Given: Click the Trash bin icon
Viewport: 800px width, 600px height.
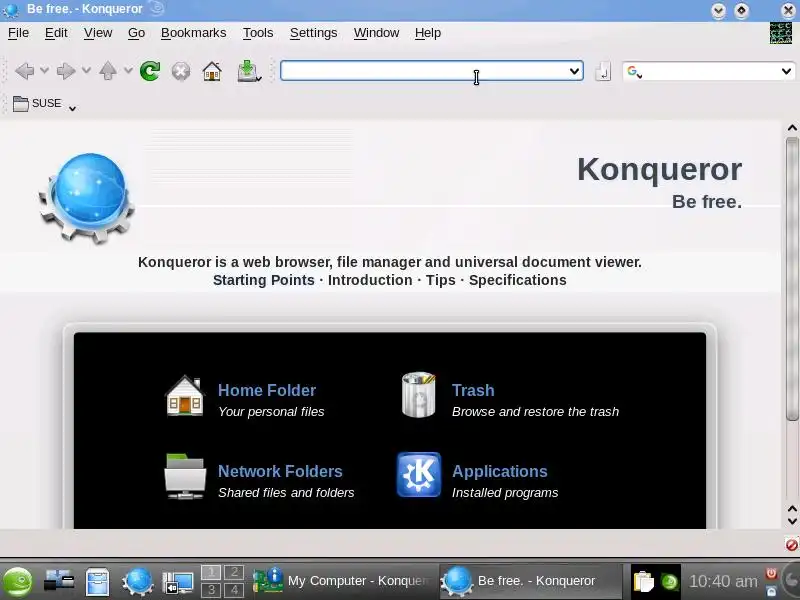Looking at the screenshot, I should [x=418, y=394].
